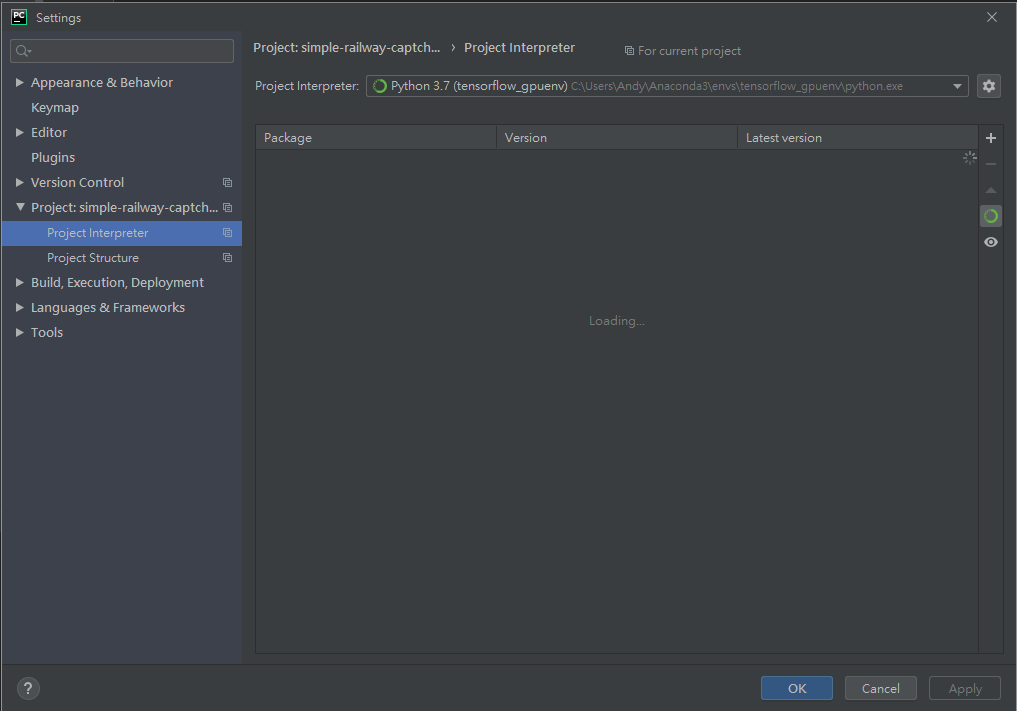Open the Plugins settings page
This screenshot has height=711, width=1017.
coord(53,158)
